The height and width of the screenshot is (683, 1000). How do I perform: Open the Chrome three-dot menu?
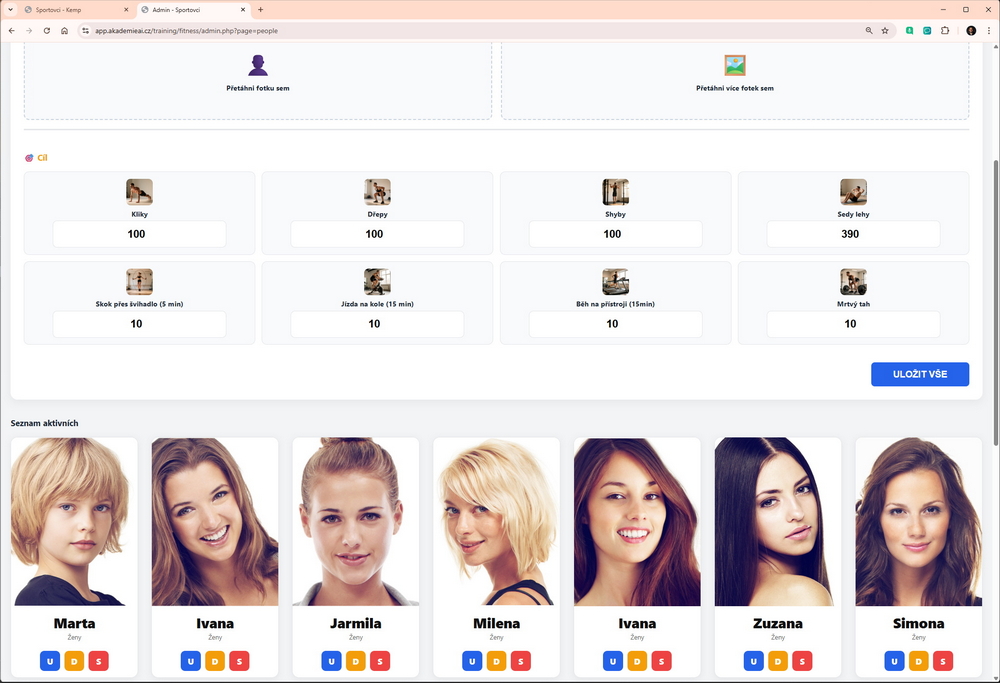[988, 31]
